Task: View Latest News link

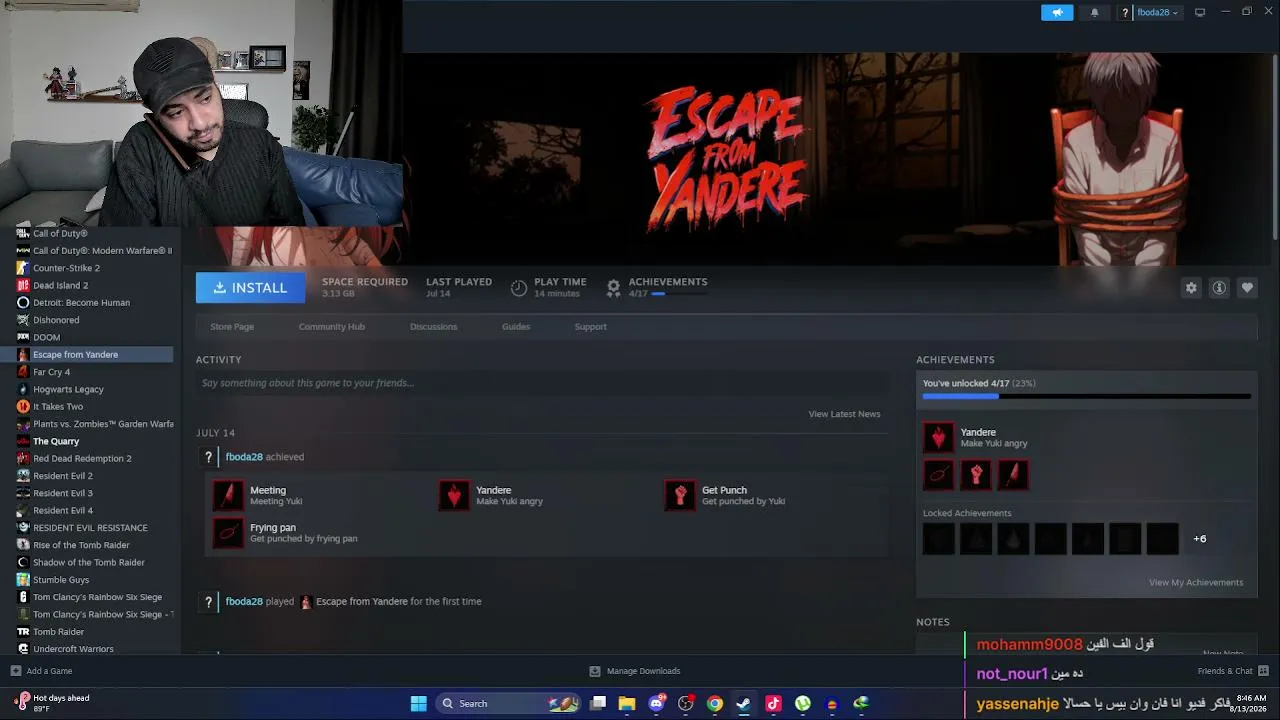Action: [844, 414]
